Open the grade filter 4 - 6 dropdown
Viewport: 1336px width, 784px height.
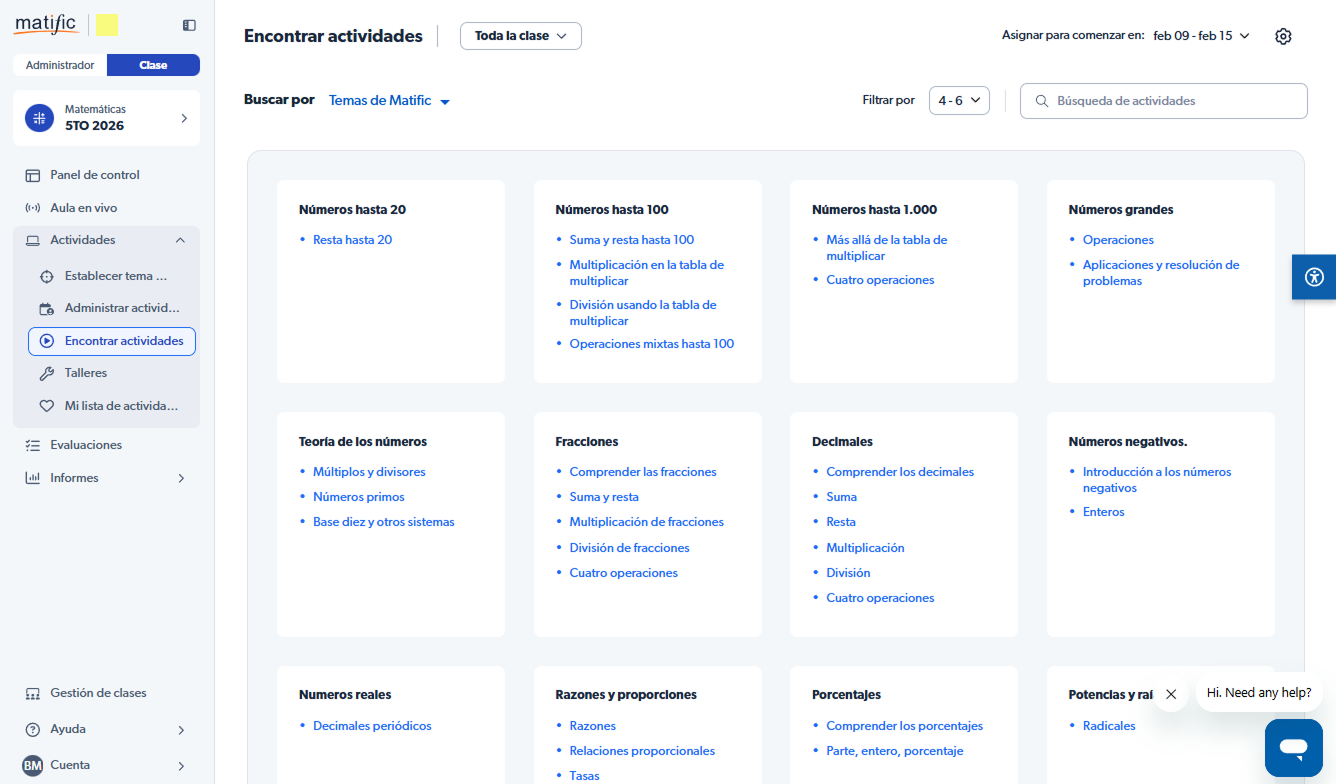958,101
